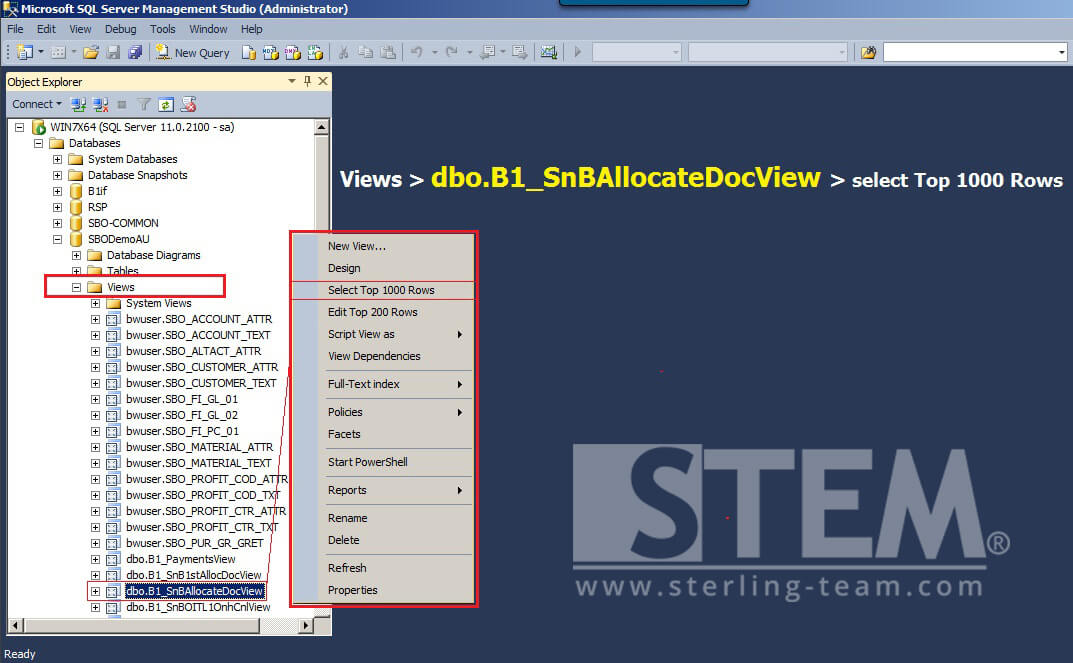
Task: Click the Undo arrow icon
Action: click(x=417, y=52)
